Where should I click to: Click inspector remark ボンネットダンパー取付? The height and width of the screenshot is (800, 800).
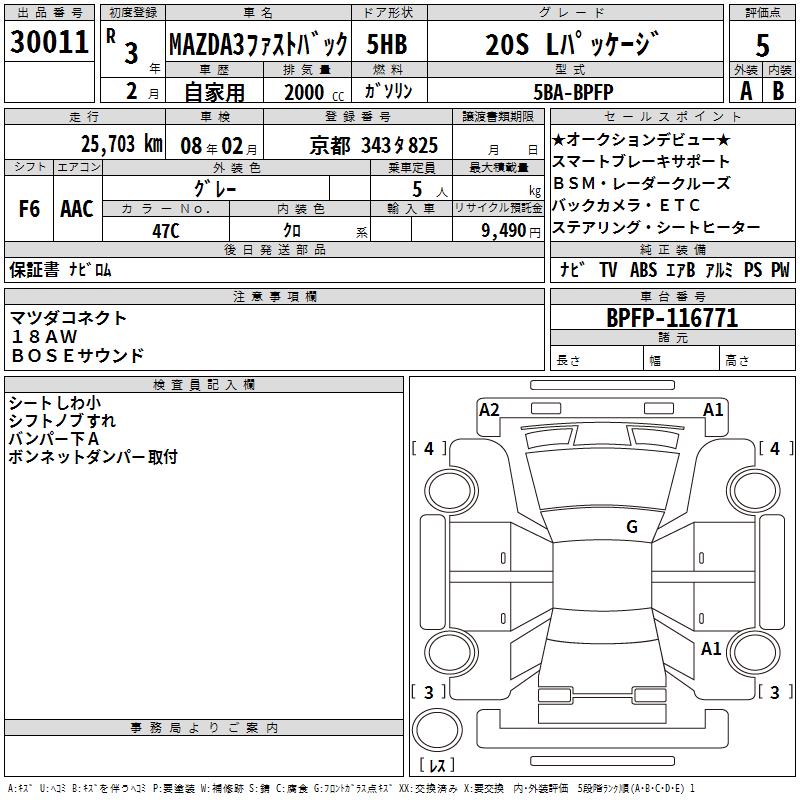93,457
